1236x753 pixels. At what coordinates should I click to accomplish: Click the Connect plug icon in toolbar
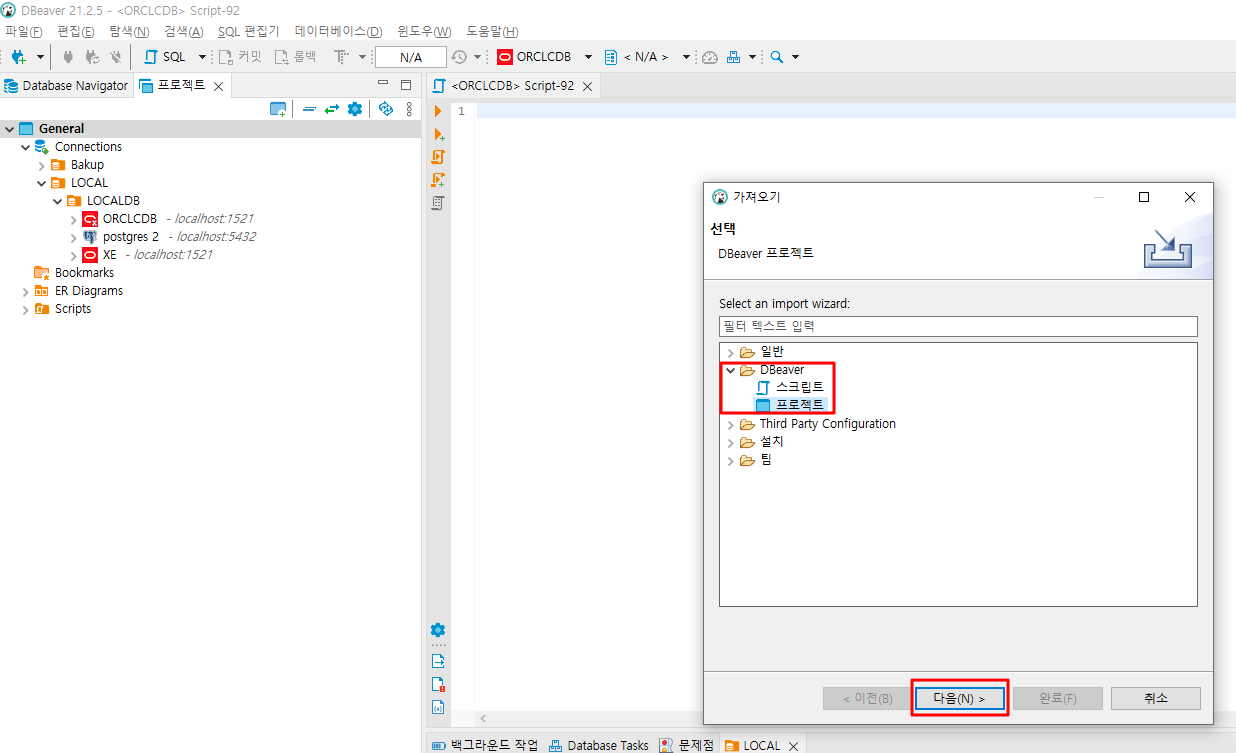pos(69,57)
